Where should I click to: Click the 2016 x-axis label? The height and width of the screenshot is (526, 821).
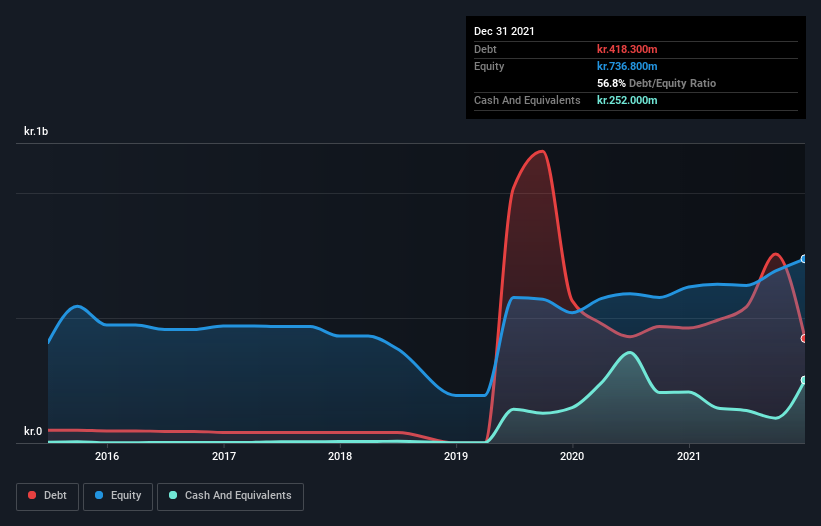point(107,456)
